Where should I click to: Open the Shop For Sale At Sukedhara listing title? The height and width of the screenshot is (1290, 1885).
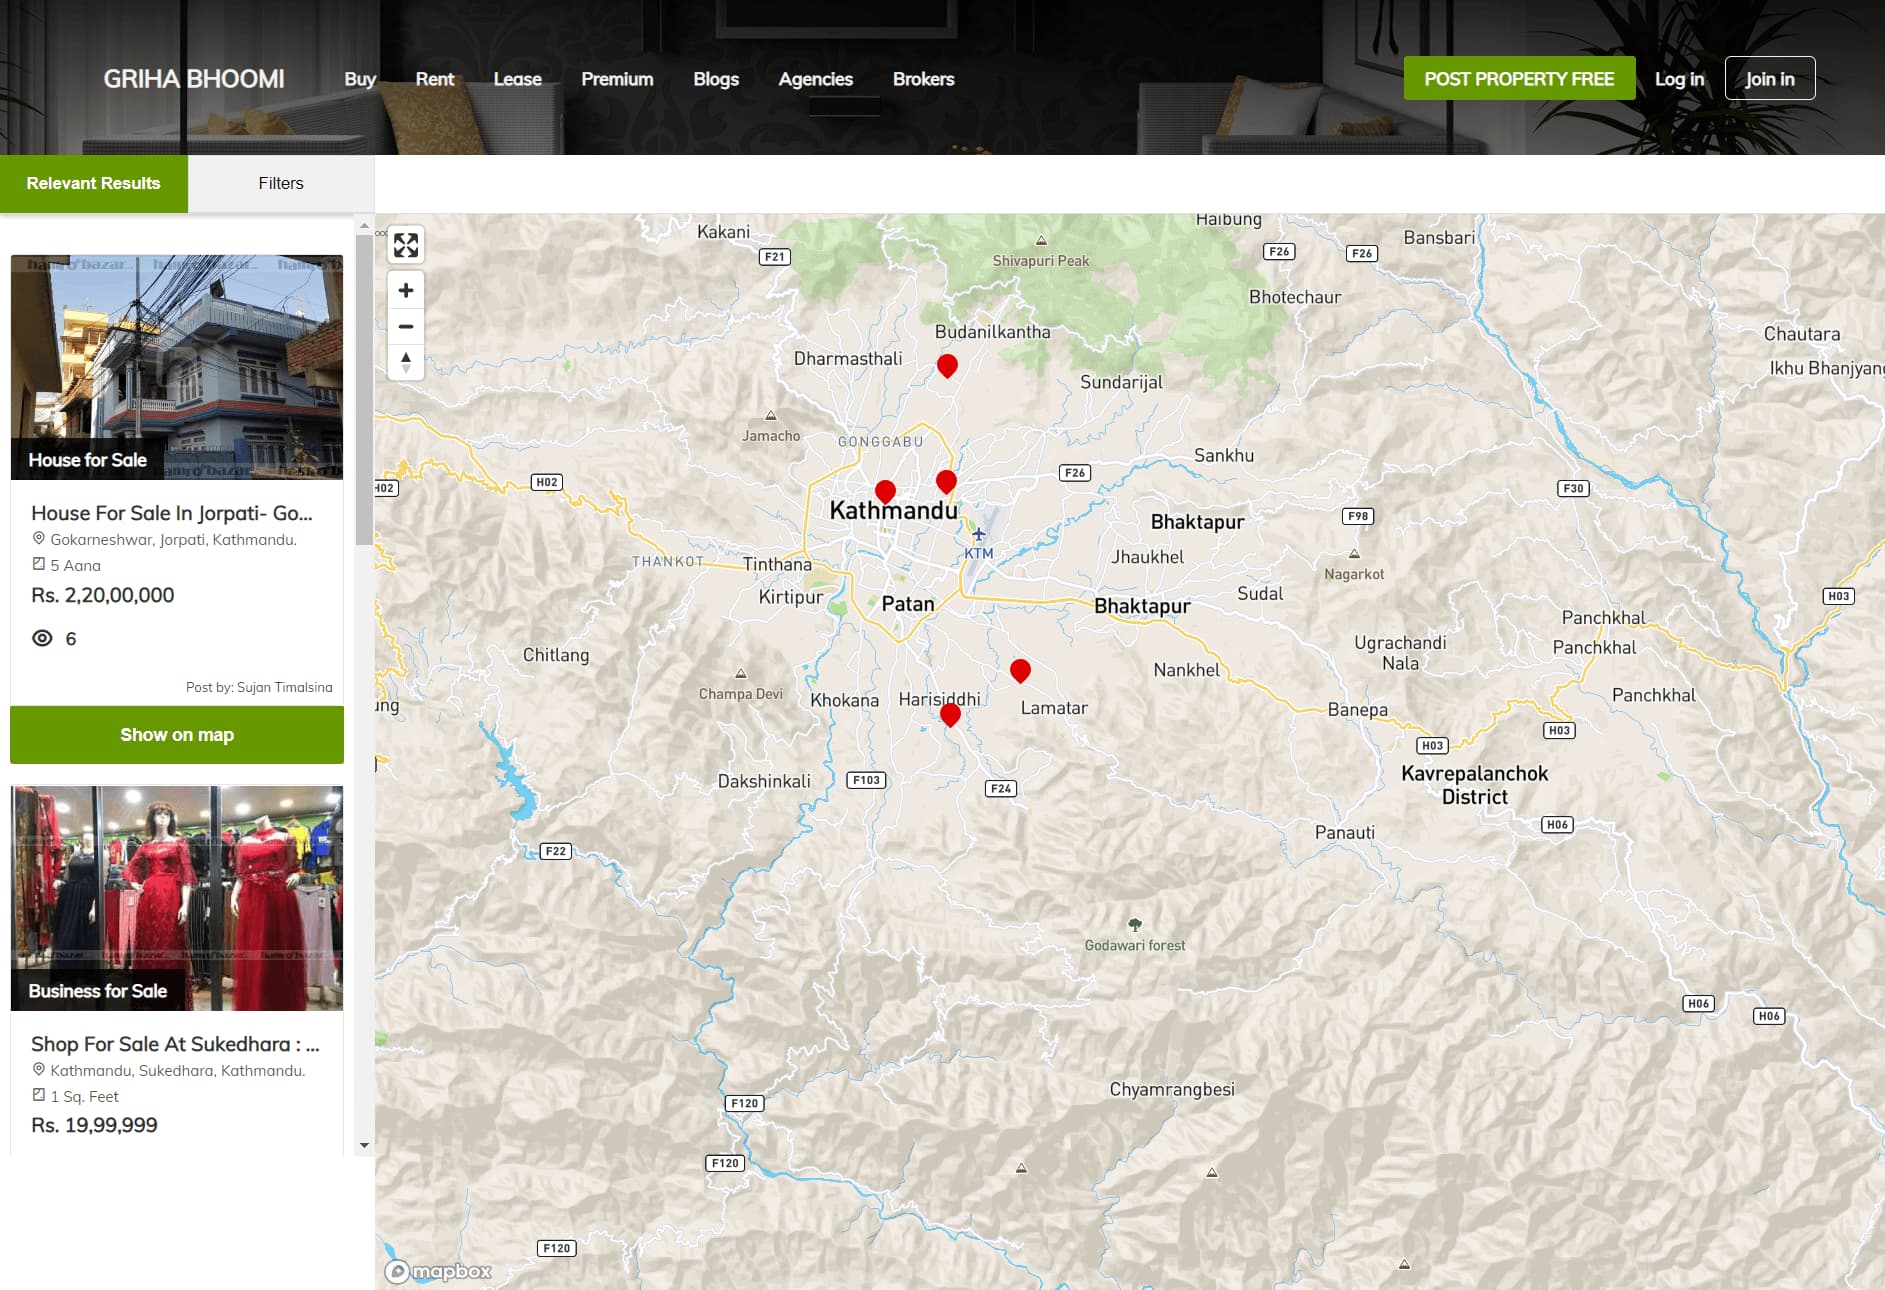[x=175, y=1044]
